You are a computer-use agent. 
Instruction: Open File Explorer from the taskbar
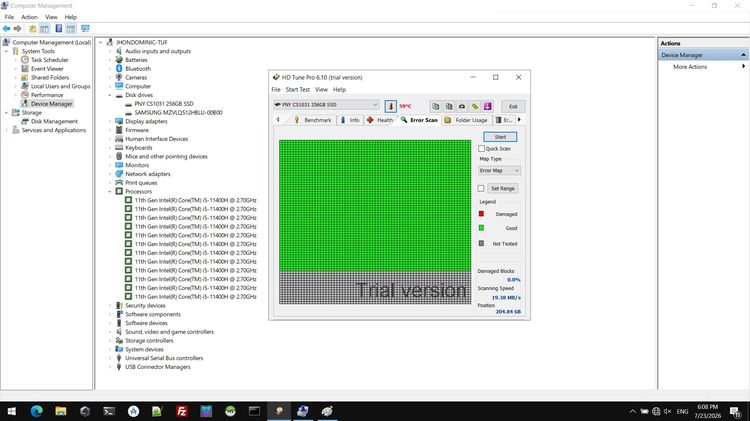pos(61,411)
